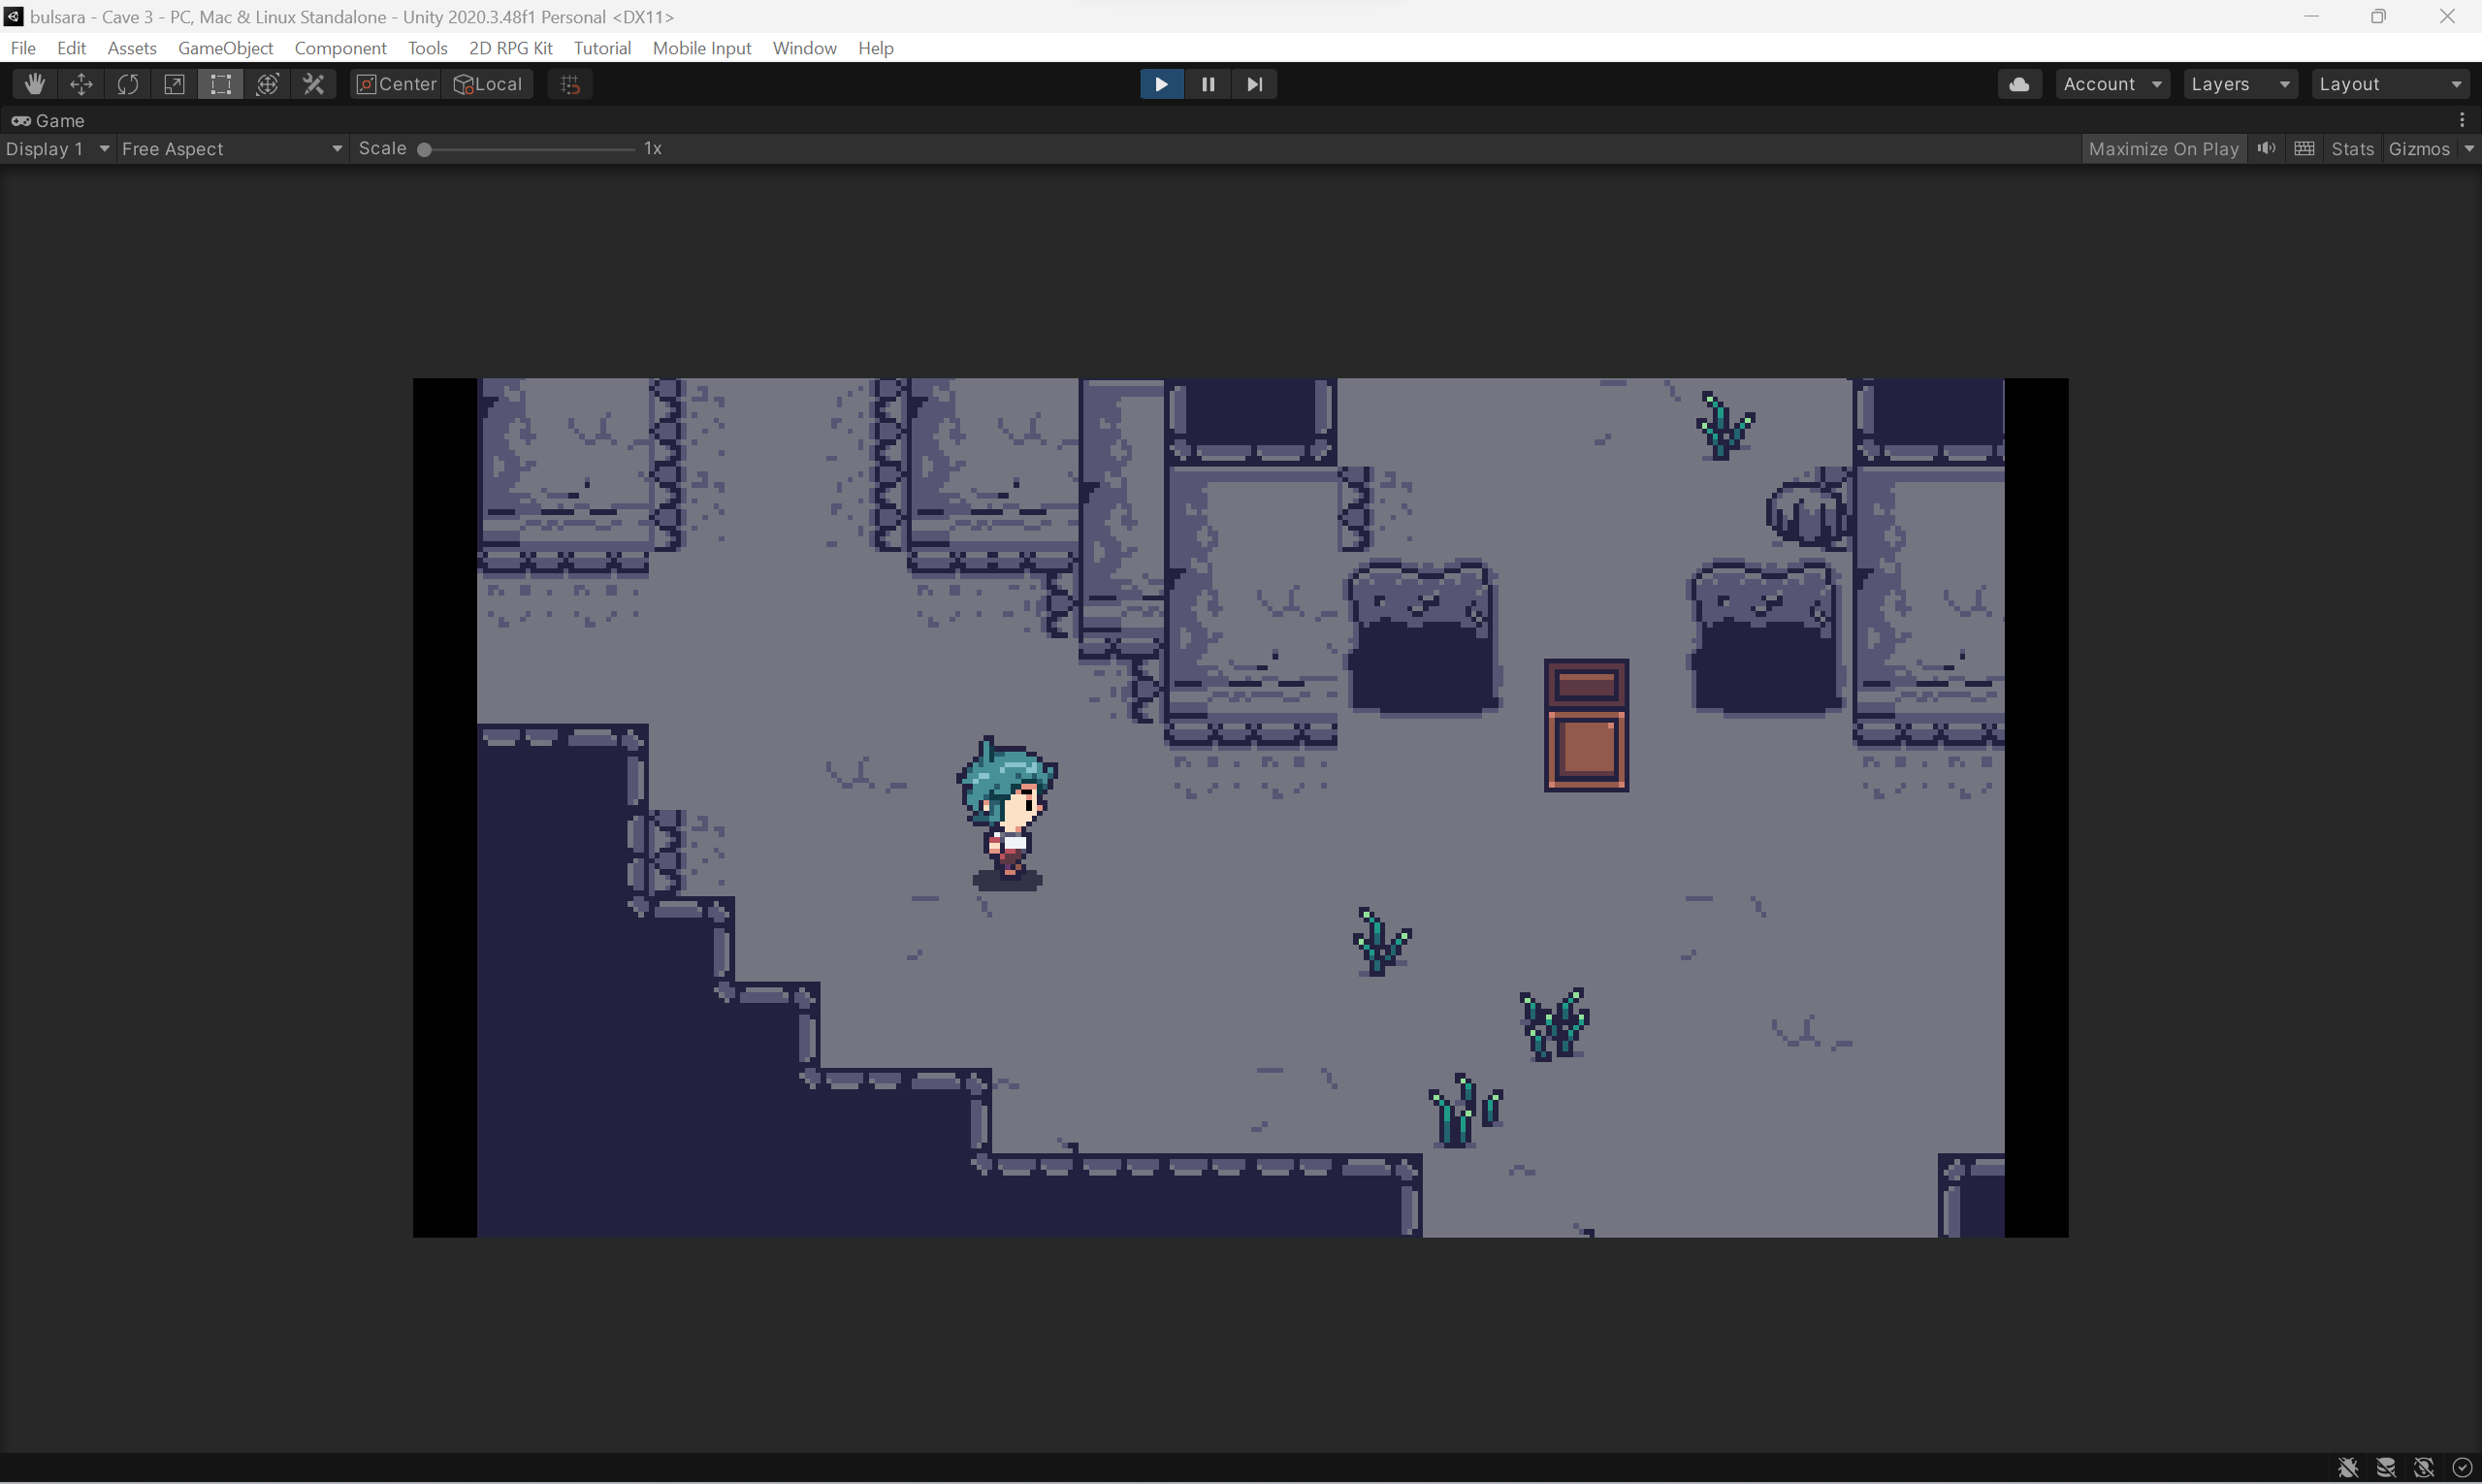Click the Scale slider handle

424,149
